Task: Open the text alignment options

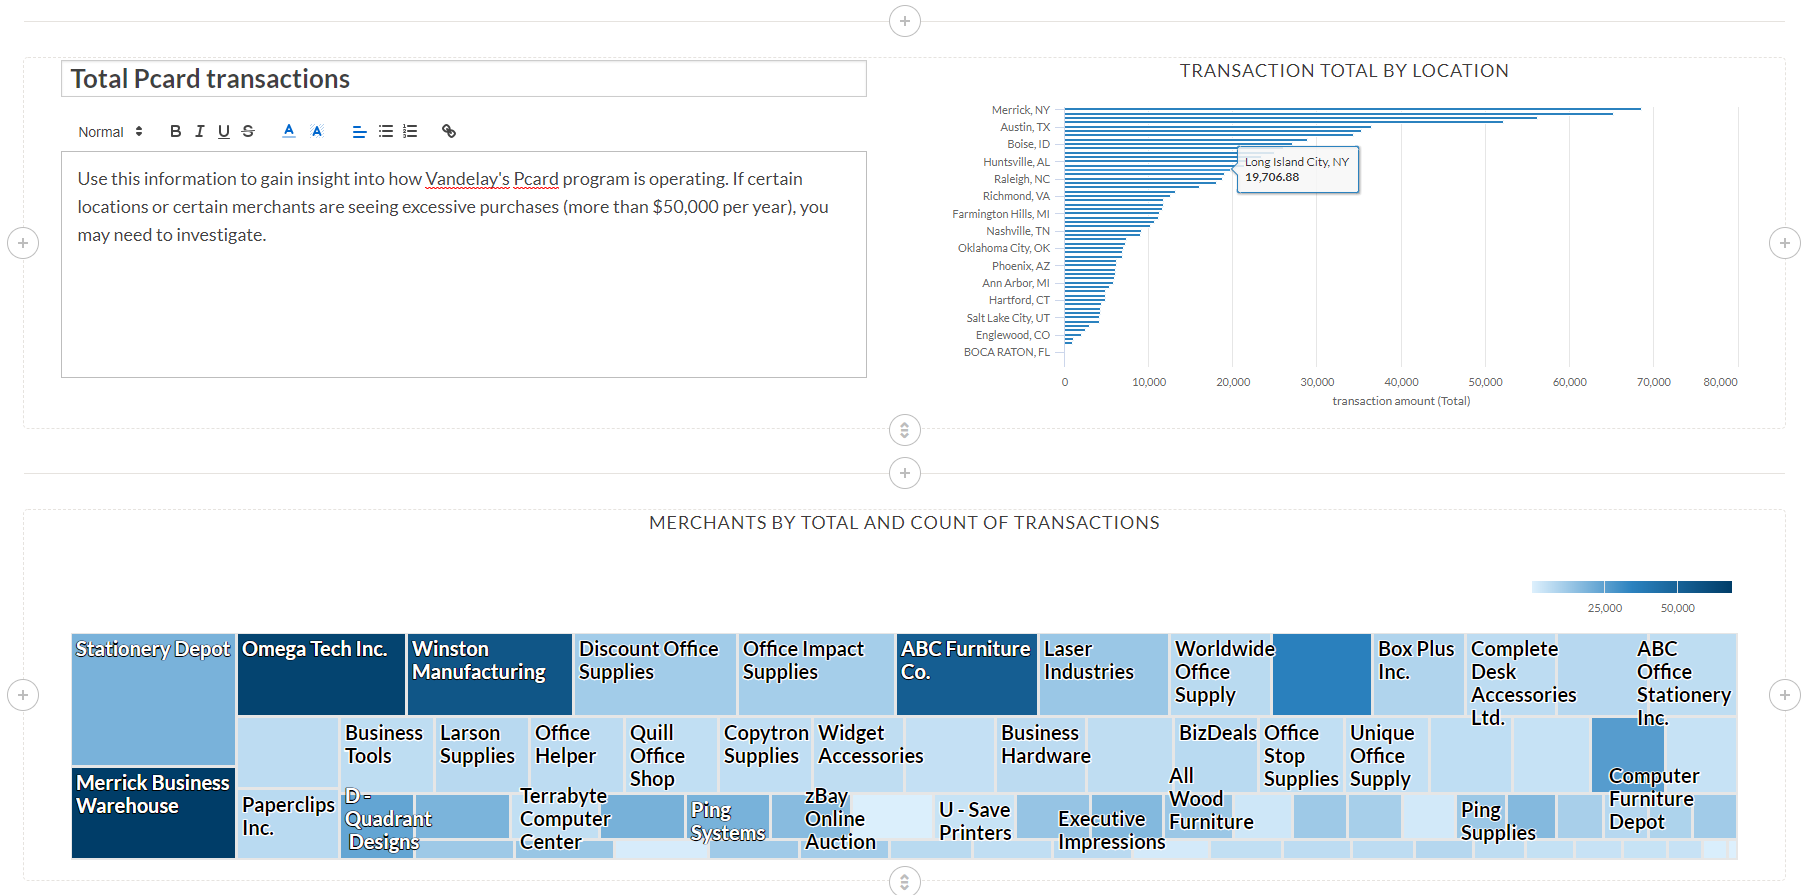Action: pyautogui.click(x=359, y=131)
